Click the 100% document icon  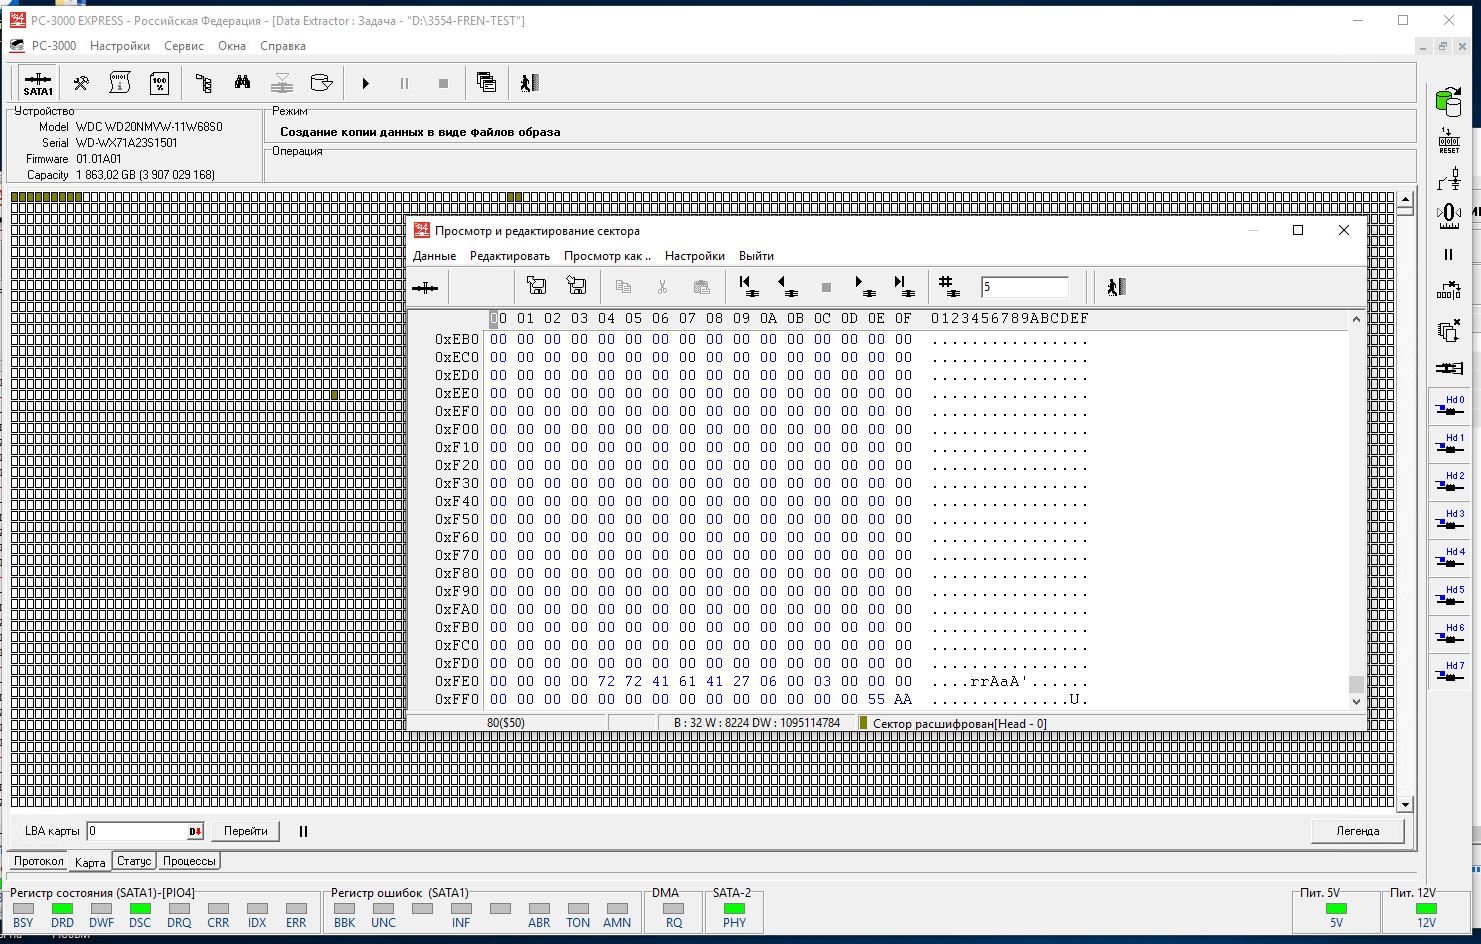(x=159, y=83)
